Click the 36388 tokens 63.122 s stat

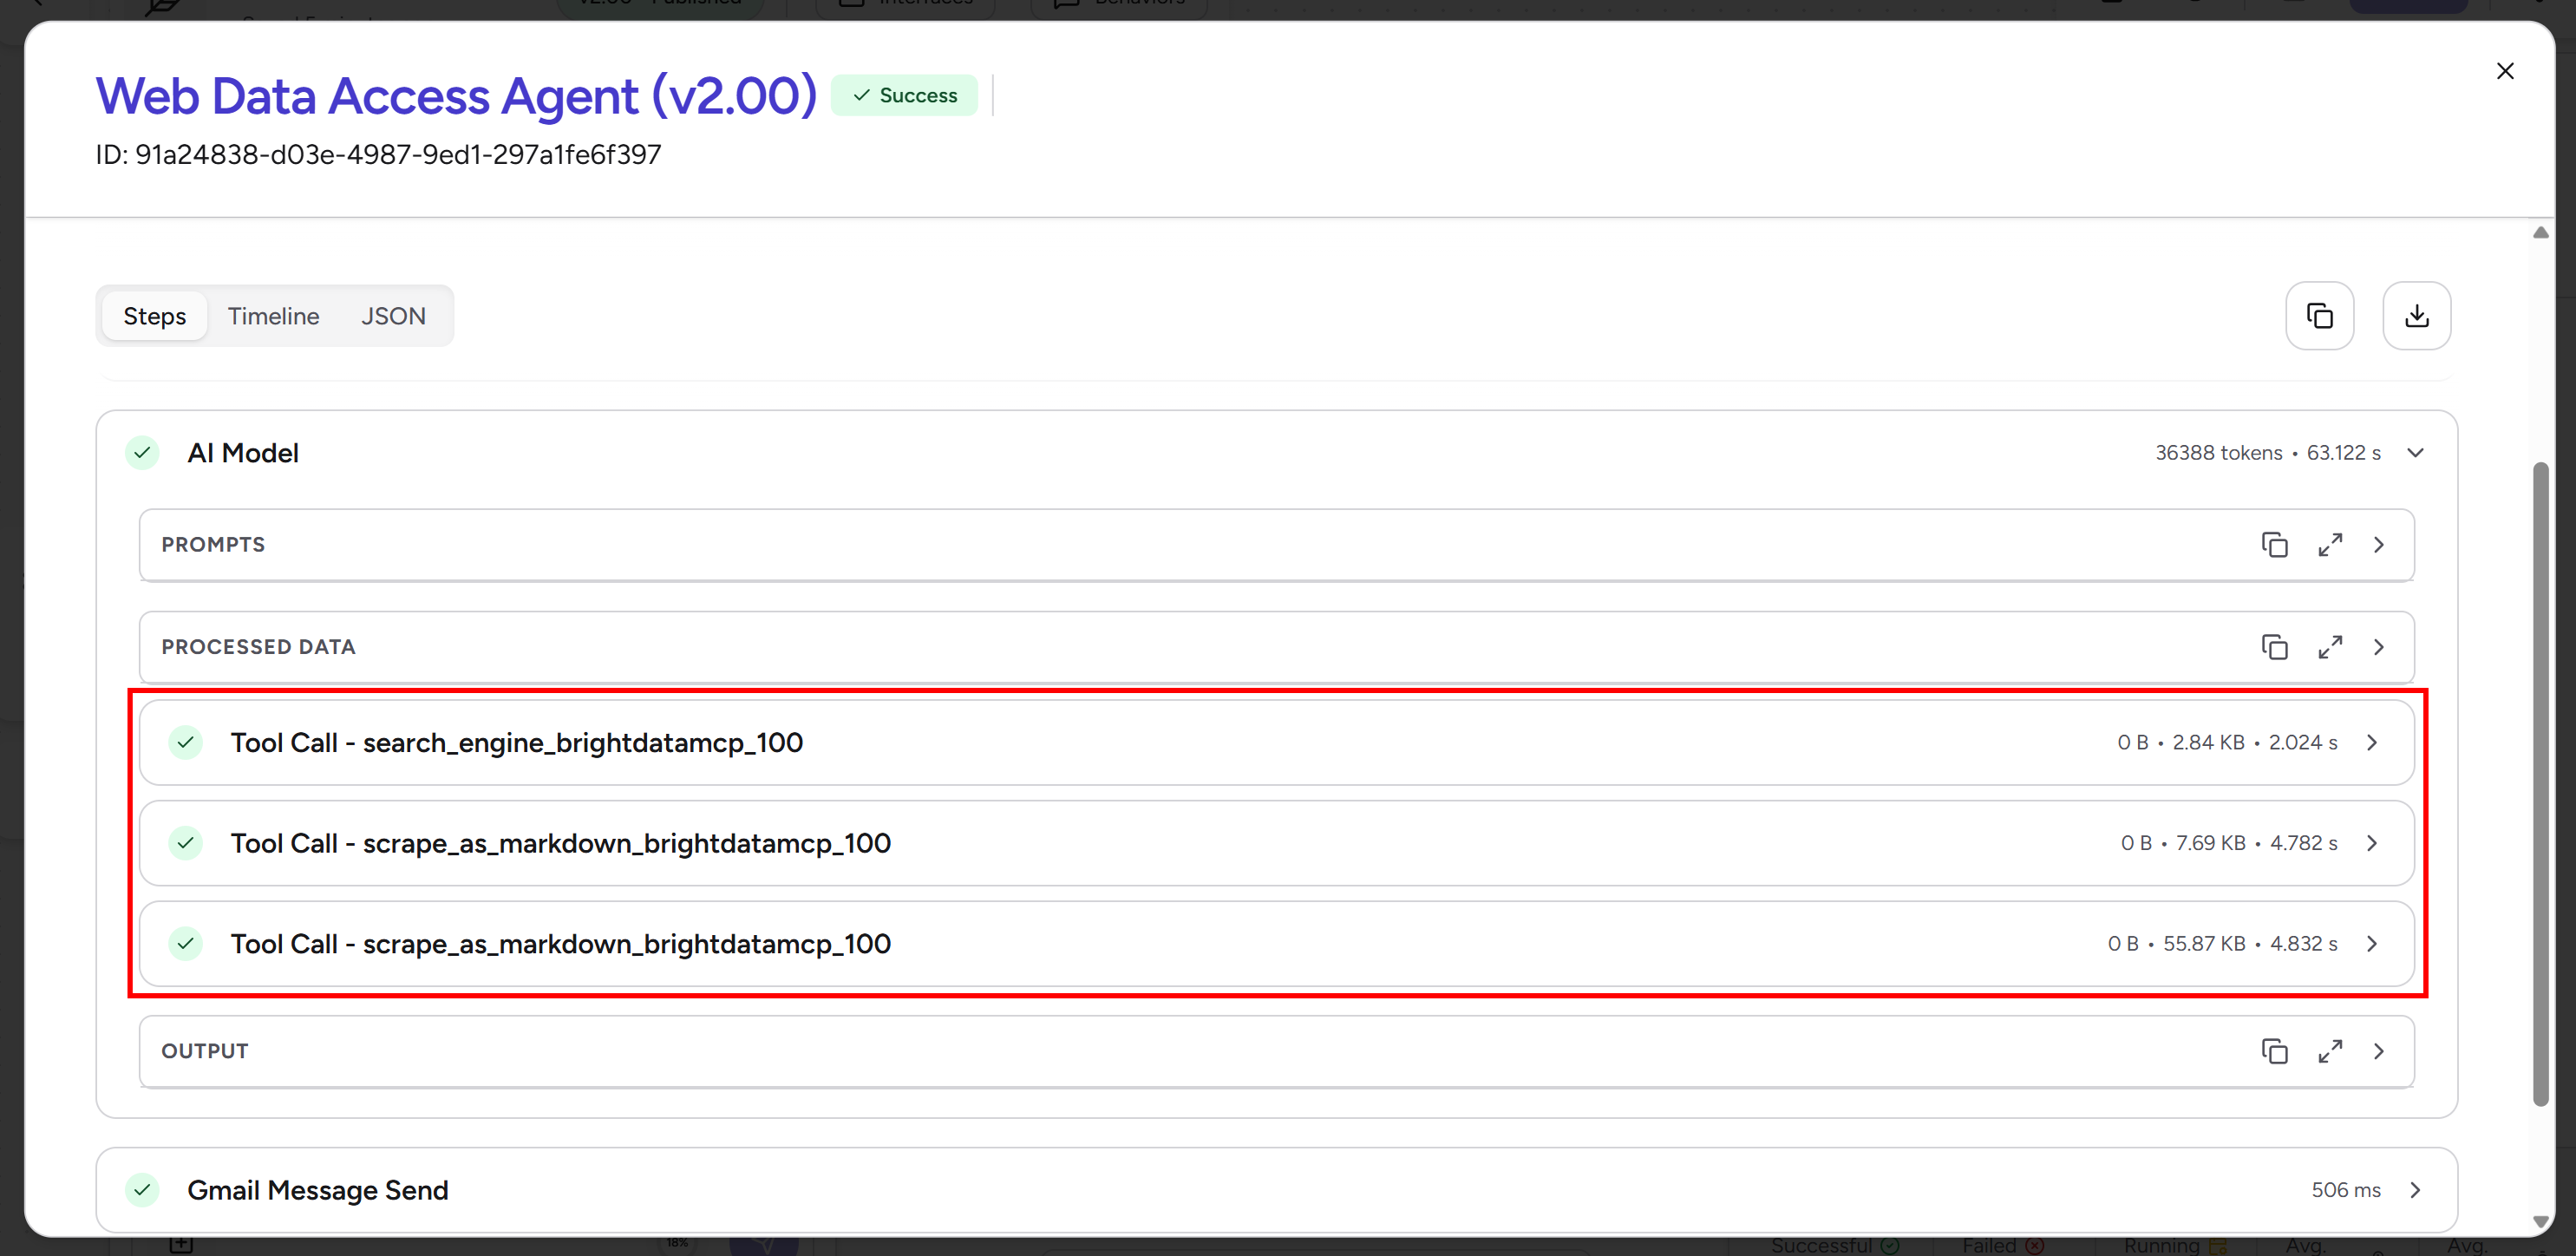pyautogui.click(x=2267, y=453)
